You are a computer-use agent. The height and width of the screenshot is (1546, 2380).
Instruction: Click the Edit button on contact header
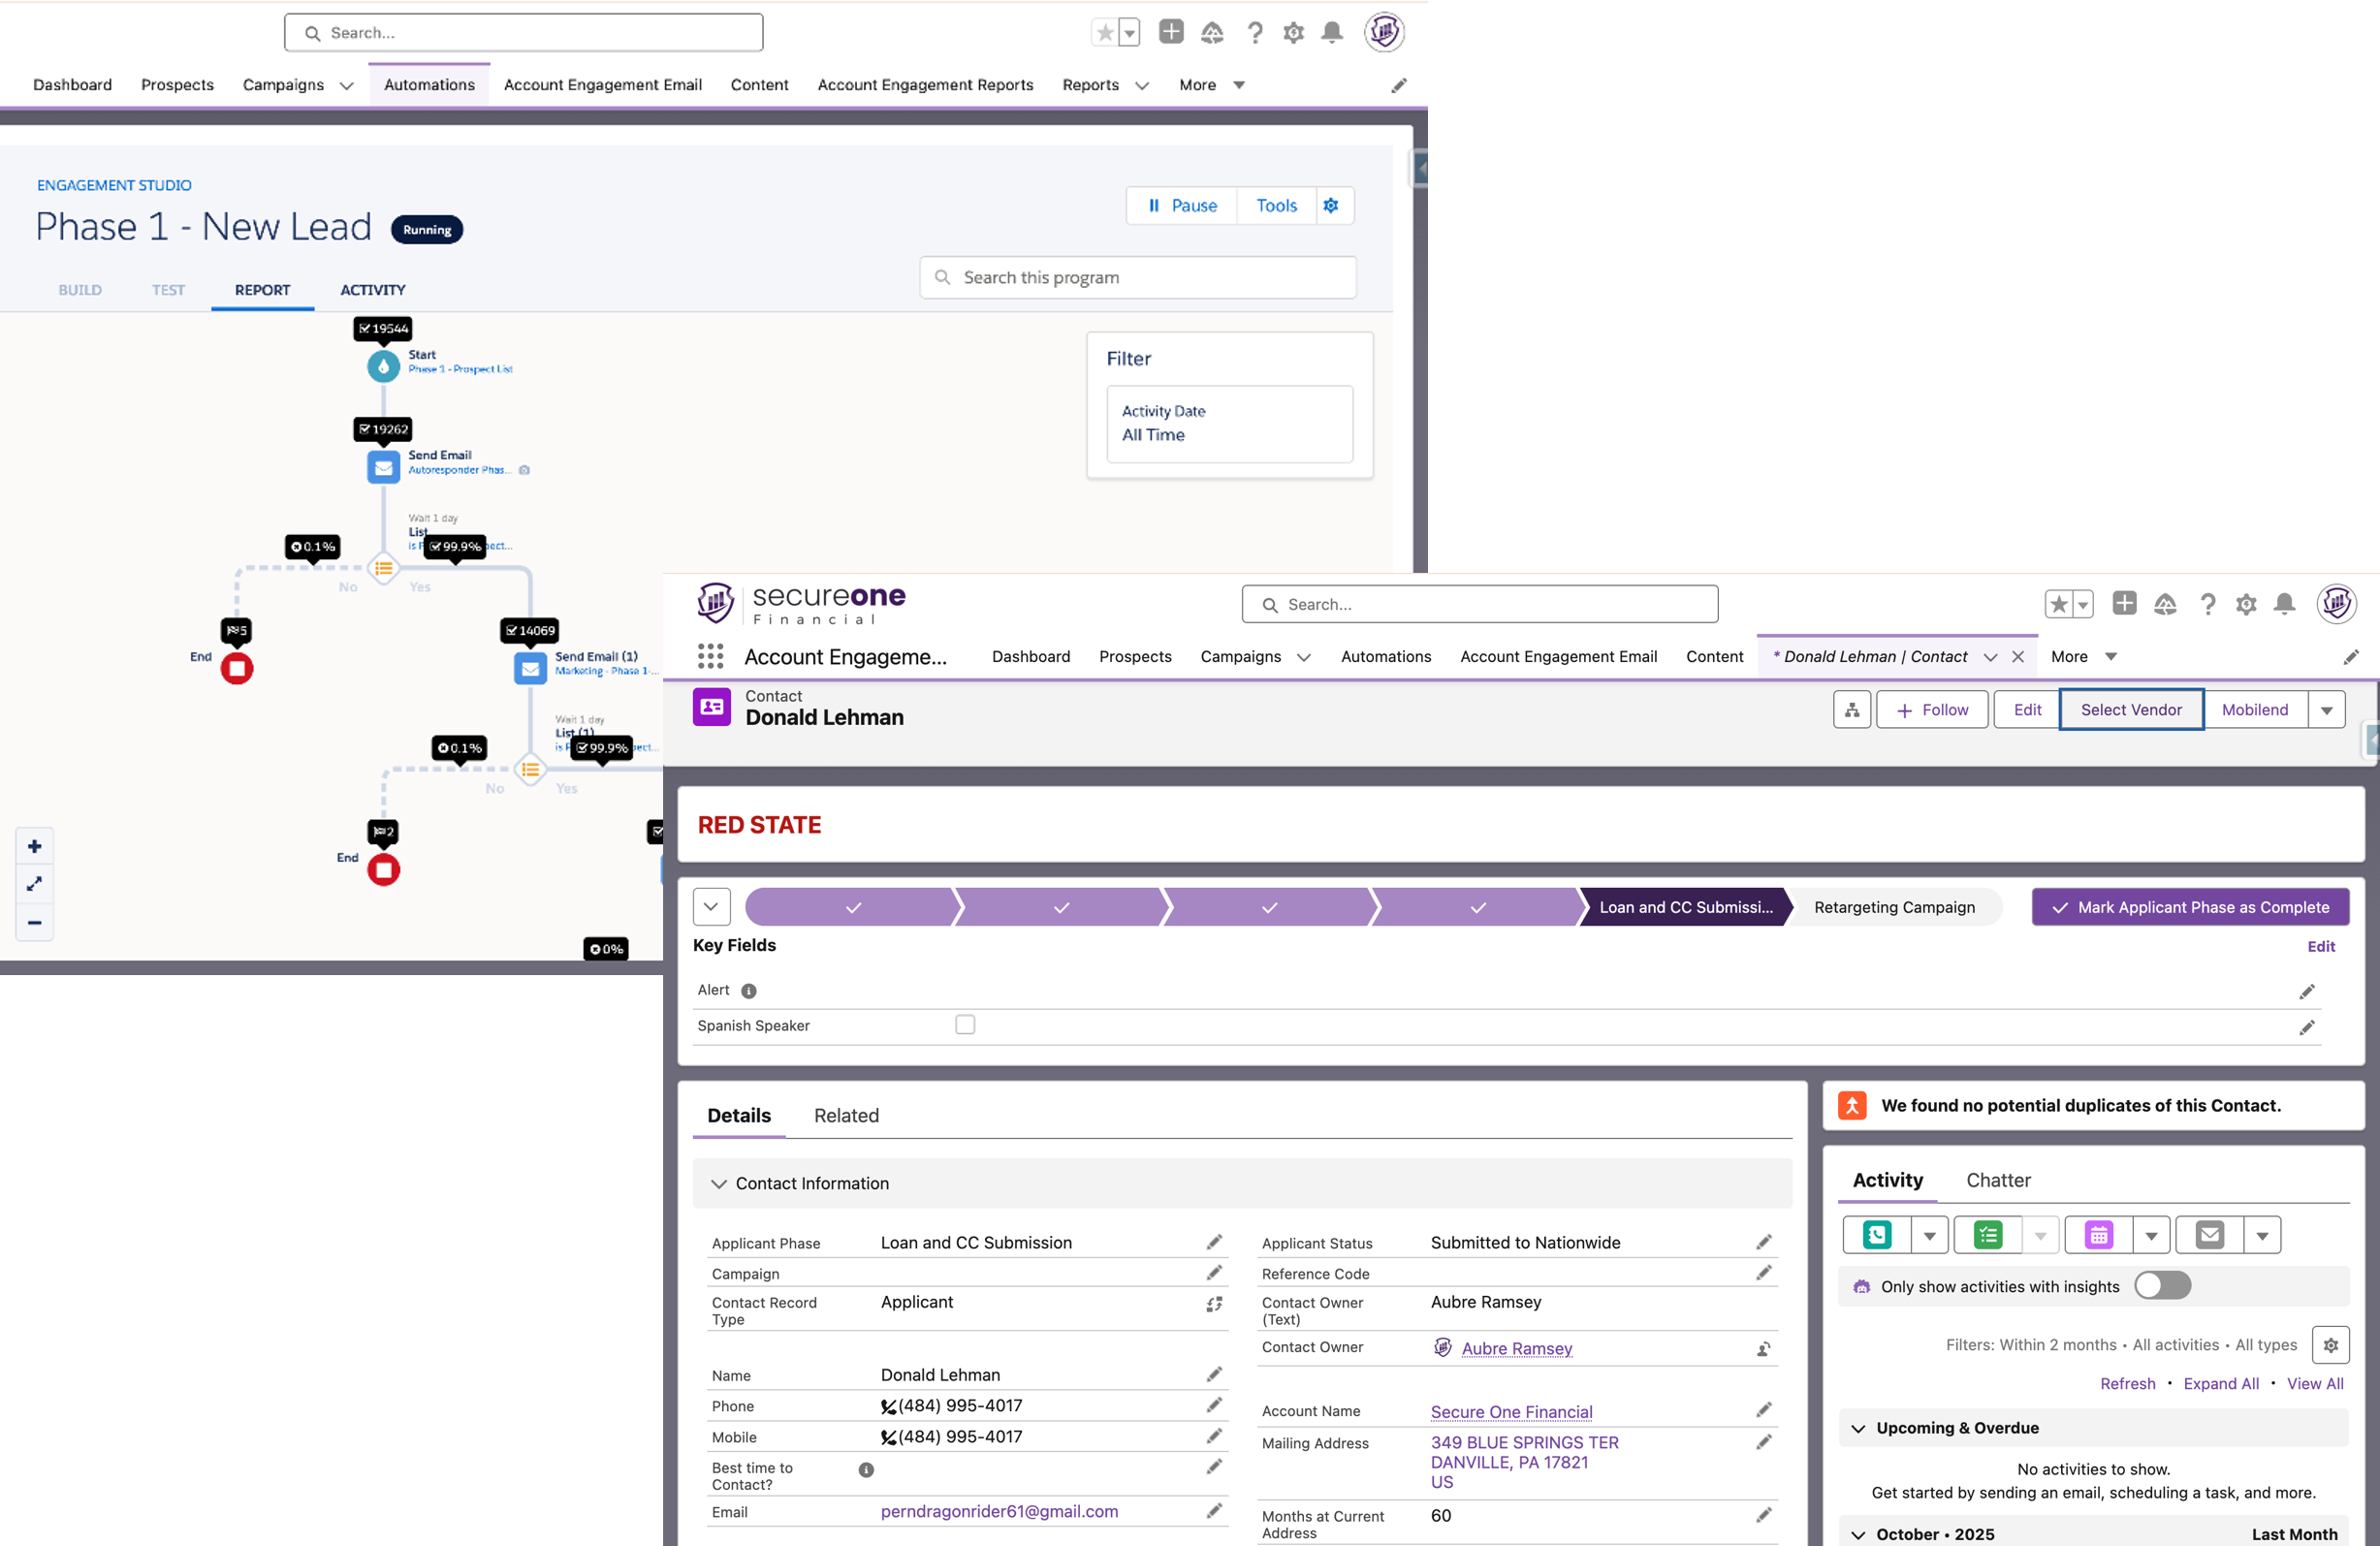coord(2027,710)
